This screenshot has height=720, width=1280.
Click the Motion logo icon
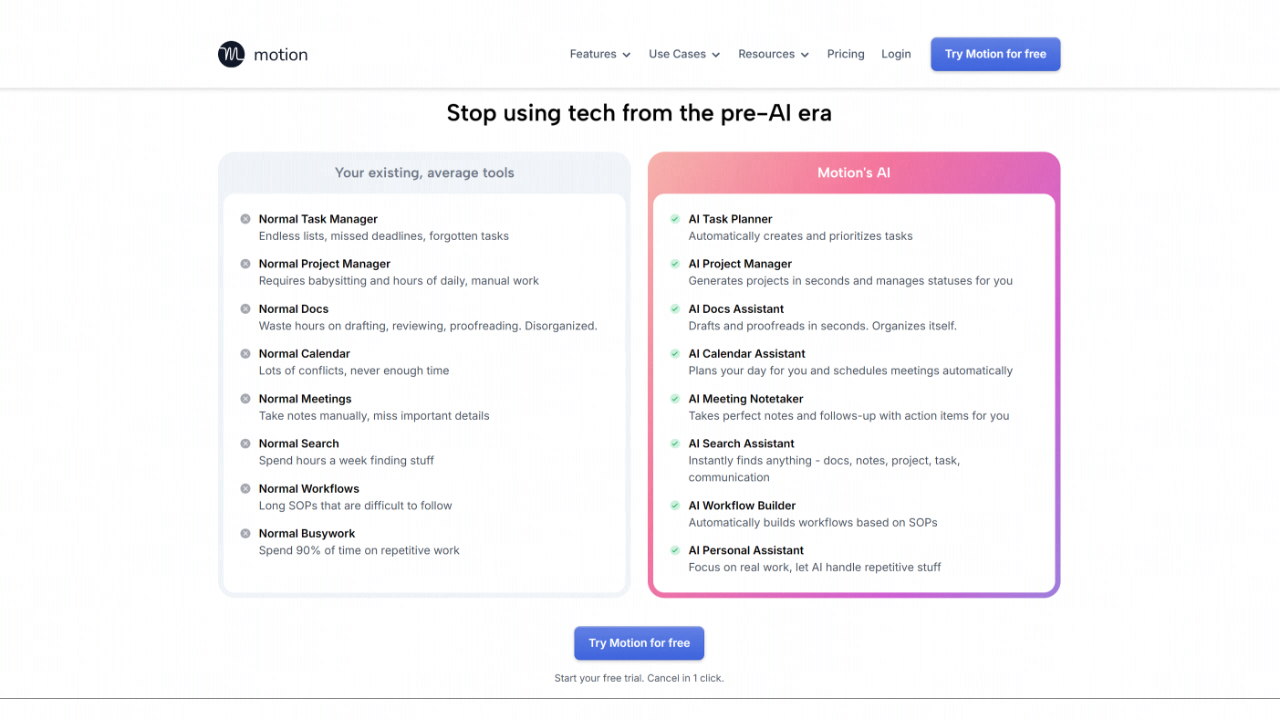pos(231,54)
